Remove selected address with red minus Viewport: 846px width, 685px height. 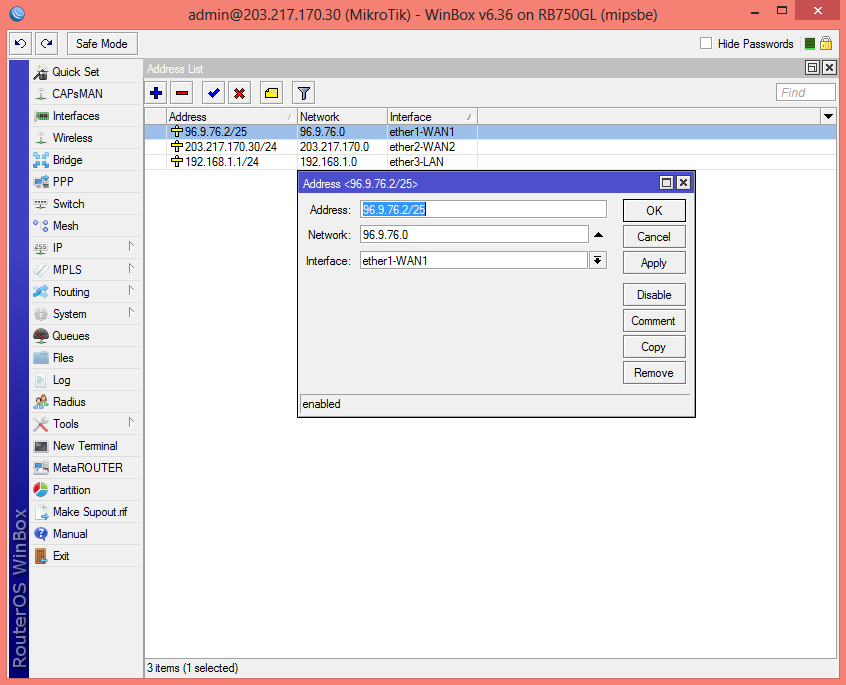(x=182, y=93)
